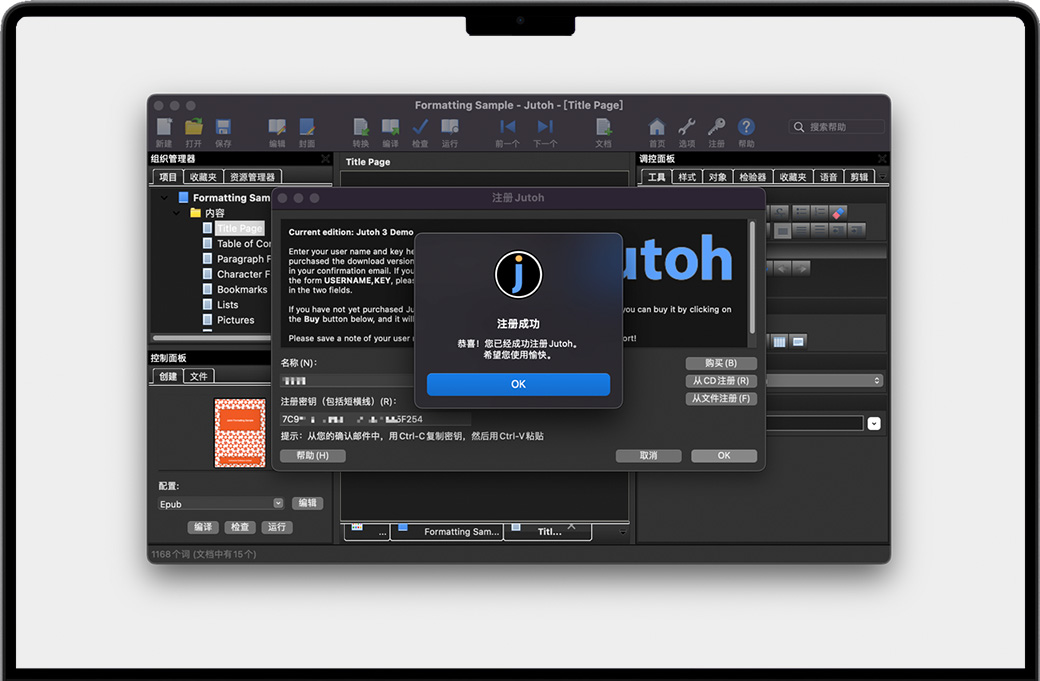Select the 转换 (Convert) toolbar icon

coord(360,127)
